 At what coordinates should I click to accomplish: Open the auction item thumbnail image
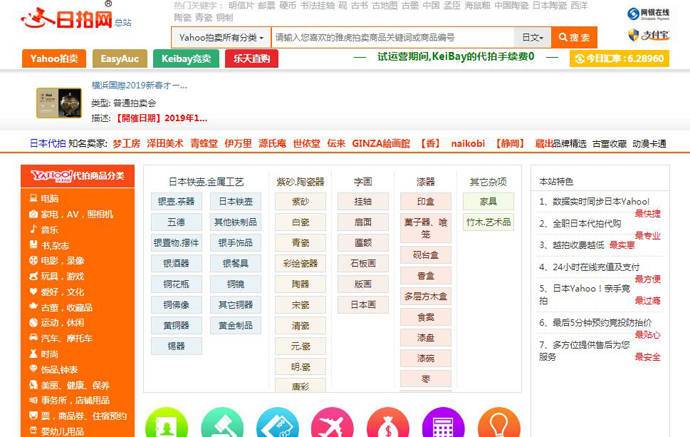[59, 103]
